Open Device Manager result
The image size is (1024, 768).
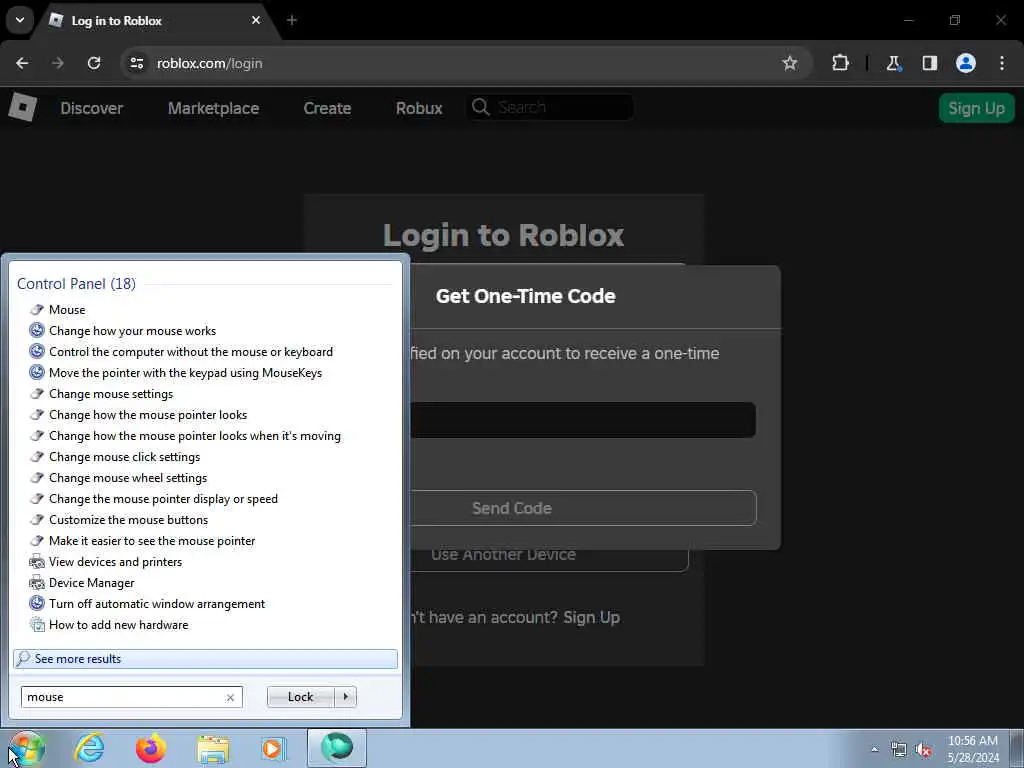click(91, 583)
